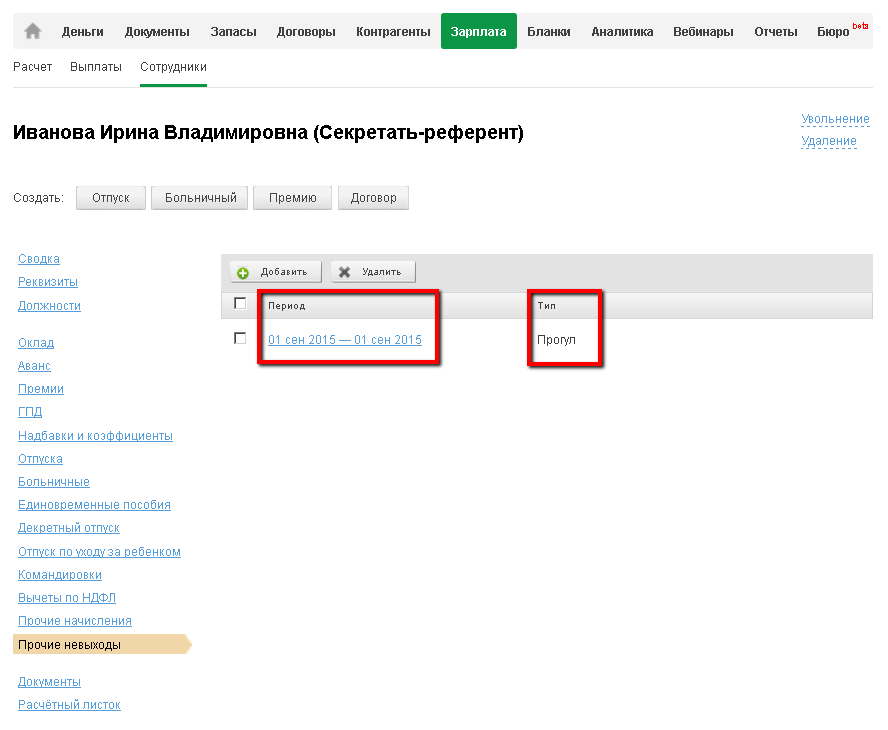Click the Удаление link

pos(829,141)
